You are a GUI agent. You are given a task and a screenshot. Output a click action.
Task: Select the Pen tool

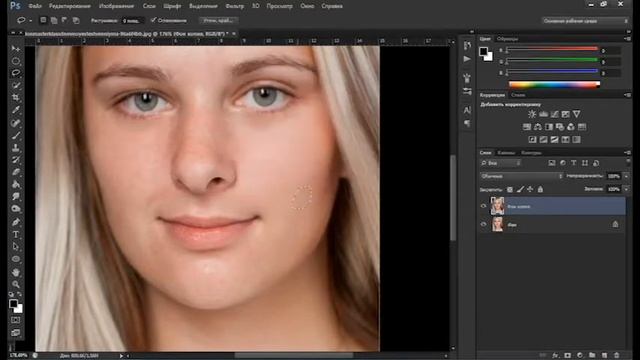pos(16,222)
